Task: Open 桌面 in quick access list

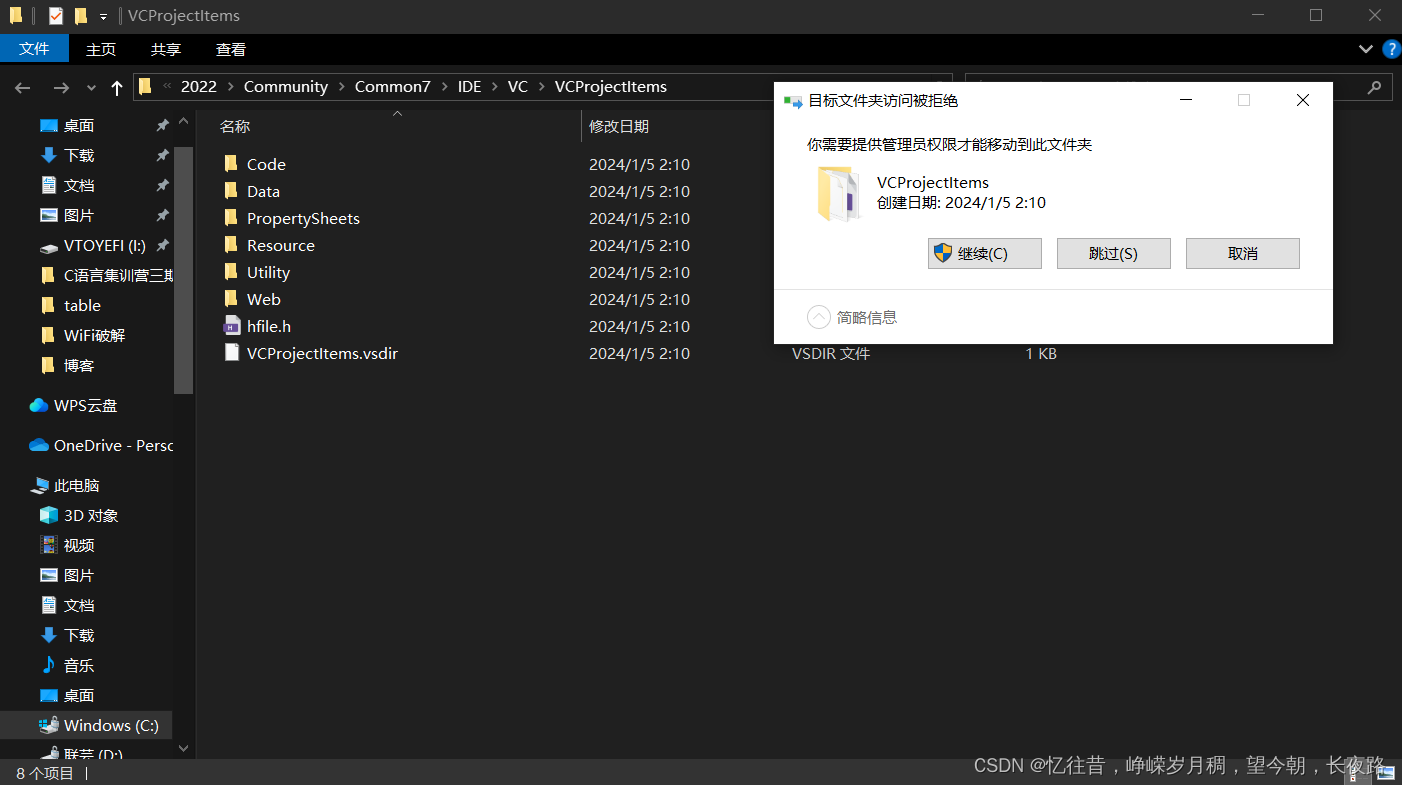Action: click(67, 125)
